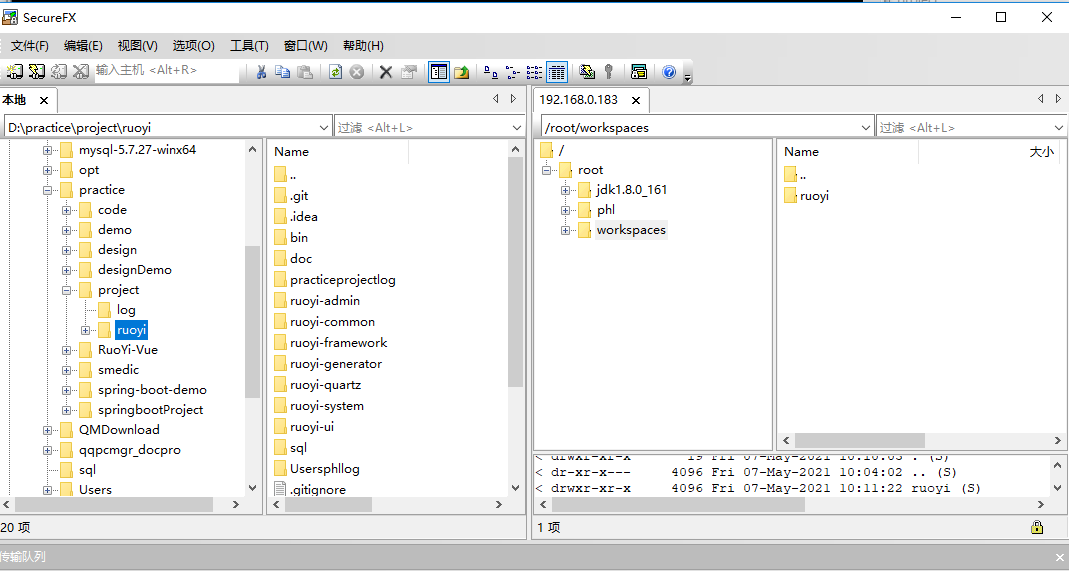Select the remote ruoyi folder in list
Image resolution: width=1069 pixels, height=571 pixels.
pyautogui.click(x=814, y=196)
